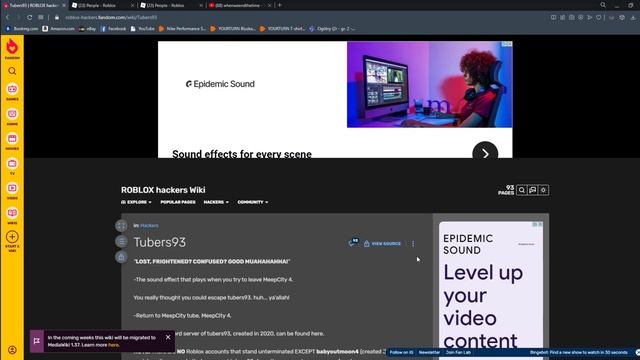Click the View Source button

point(382,244)
